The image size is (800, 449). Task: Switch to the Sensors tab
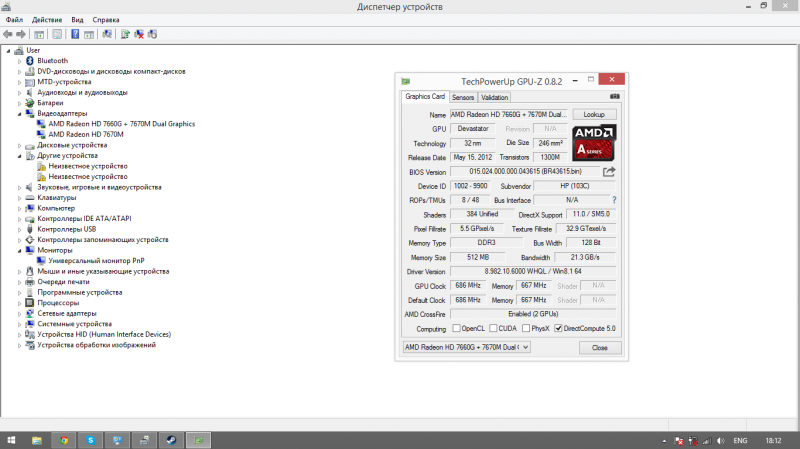coord(463,97)
